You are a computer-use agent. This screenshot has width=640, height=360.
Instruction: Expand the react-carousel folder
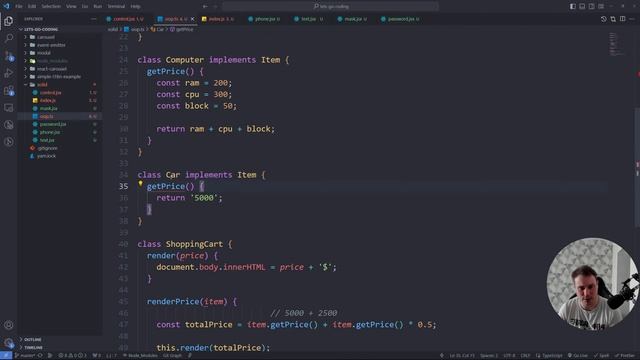59,69
